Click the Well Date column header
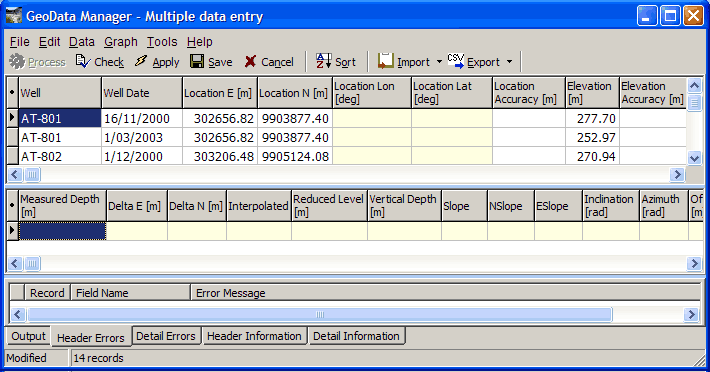 click(x=142, y=93)
